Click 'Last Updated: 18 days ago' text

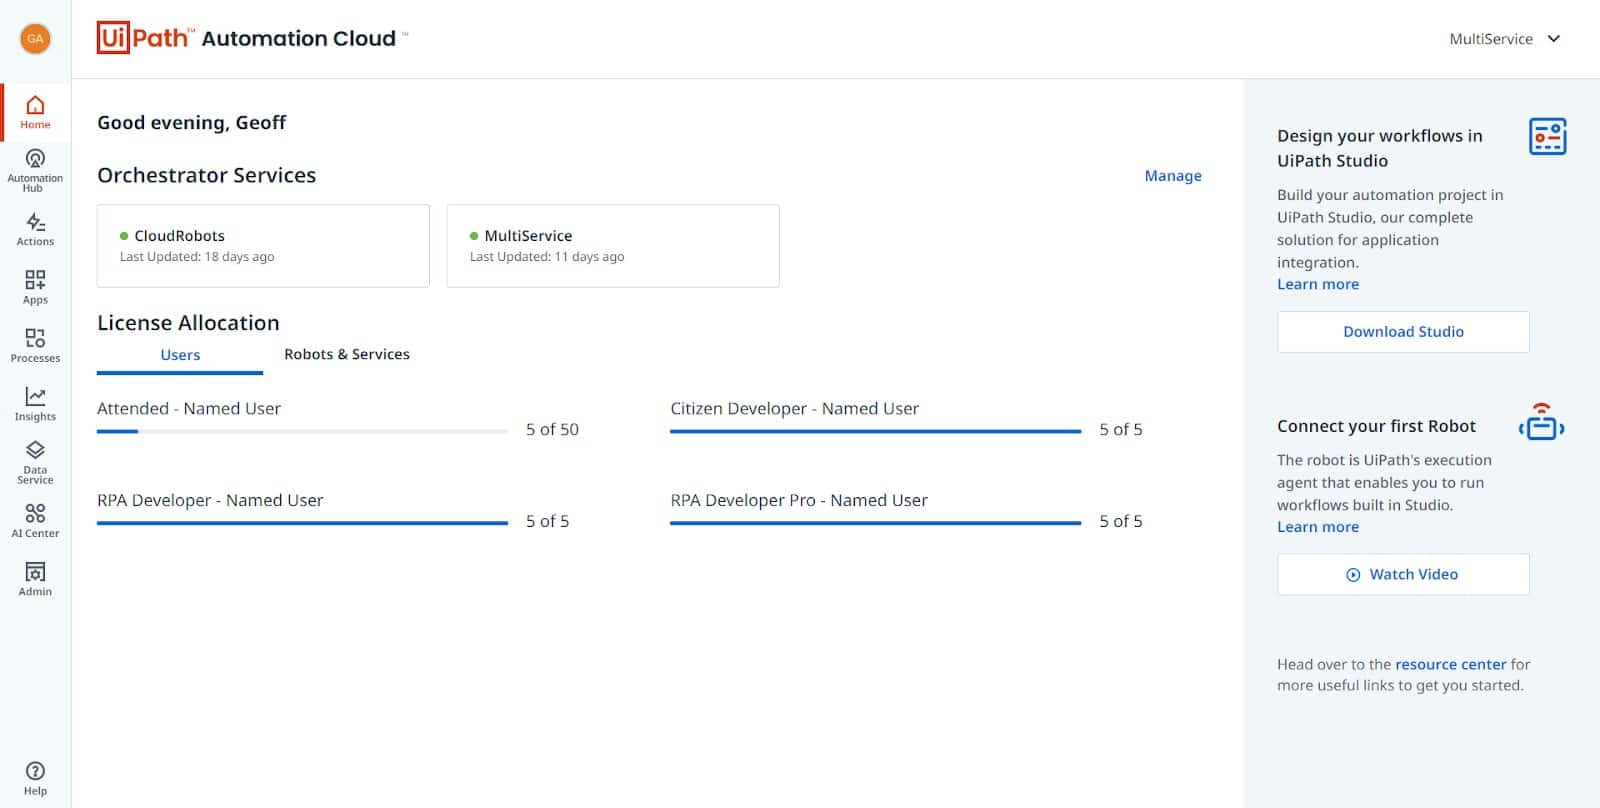coord(197,257)
